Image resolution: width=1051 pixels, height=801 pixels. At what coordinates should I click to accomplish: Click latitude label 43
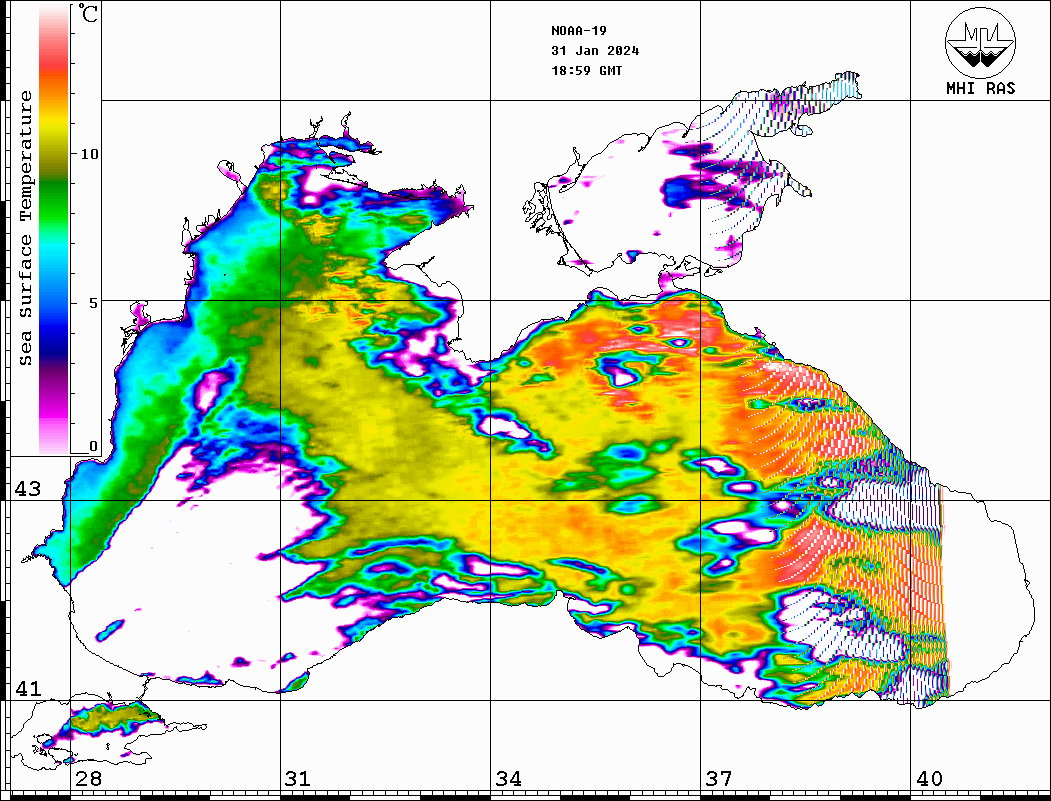pyautogui.click(x=28, y=489)
